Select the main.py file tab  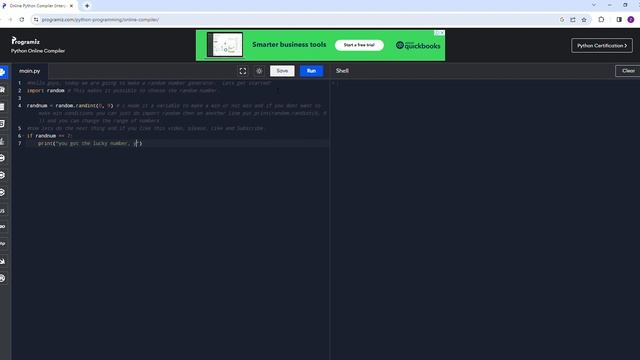tap(29, 71)
